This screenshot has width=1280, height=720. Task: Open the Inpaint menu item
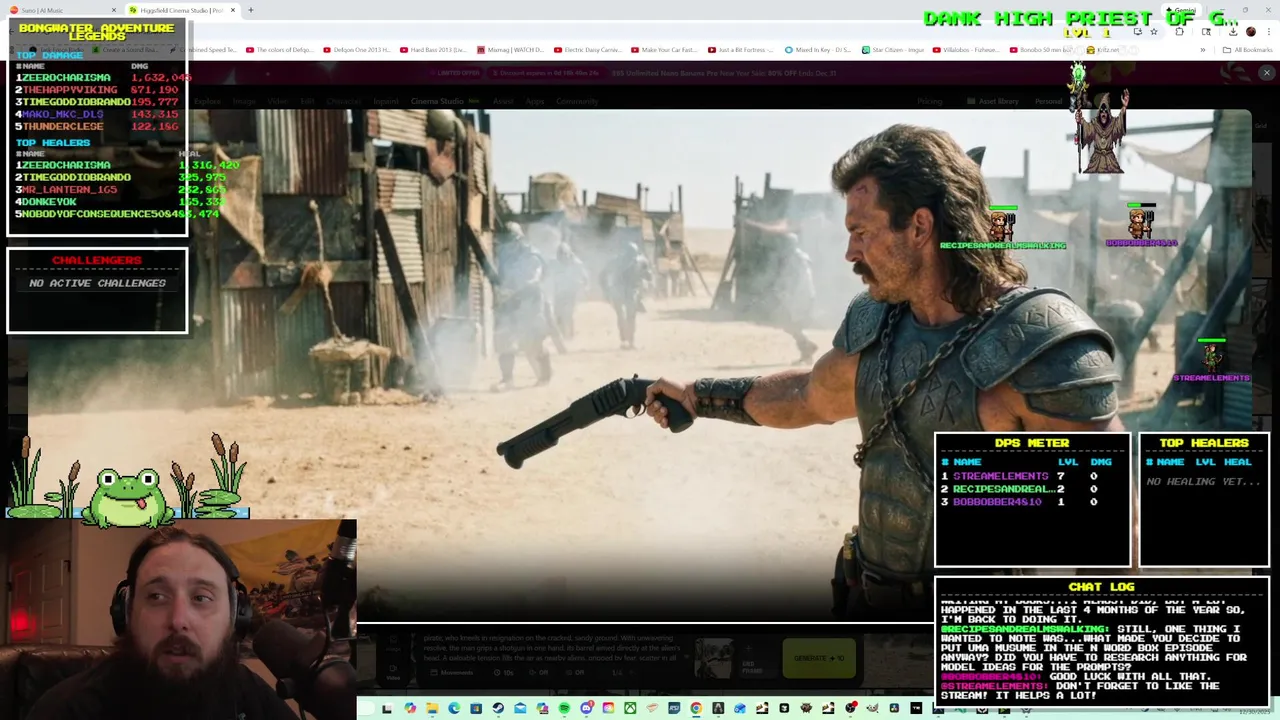point(385,101)
